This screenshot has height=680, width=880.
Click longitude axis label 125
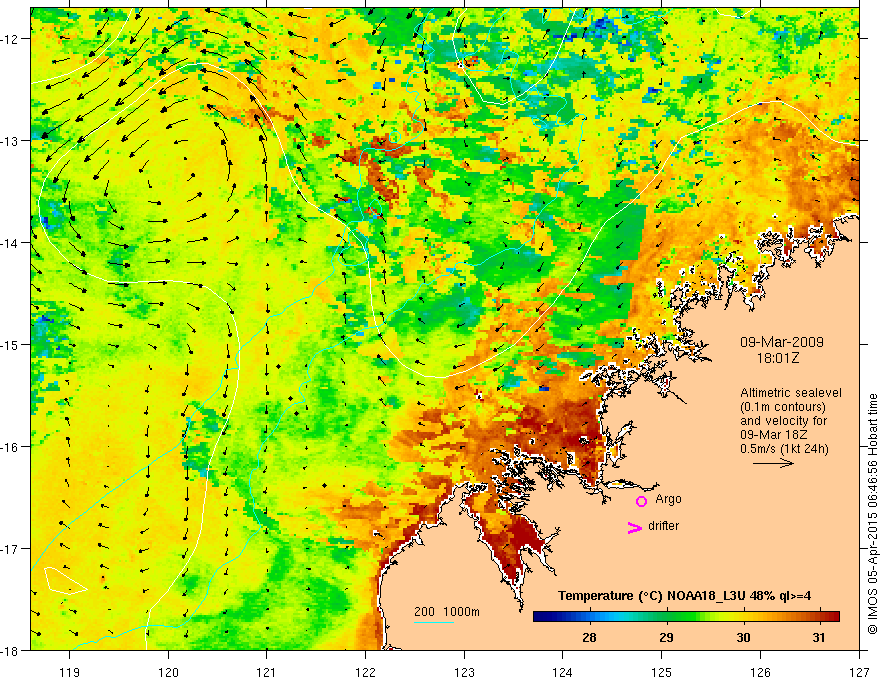pos(662,672)
